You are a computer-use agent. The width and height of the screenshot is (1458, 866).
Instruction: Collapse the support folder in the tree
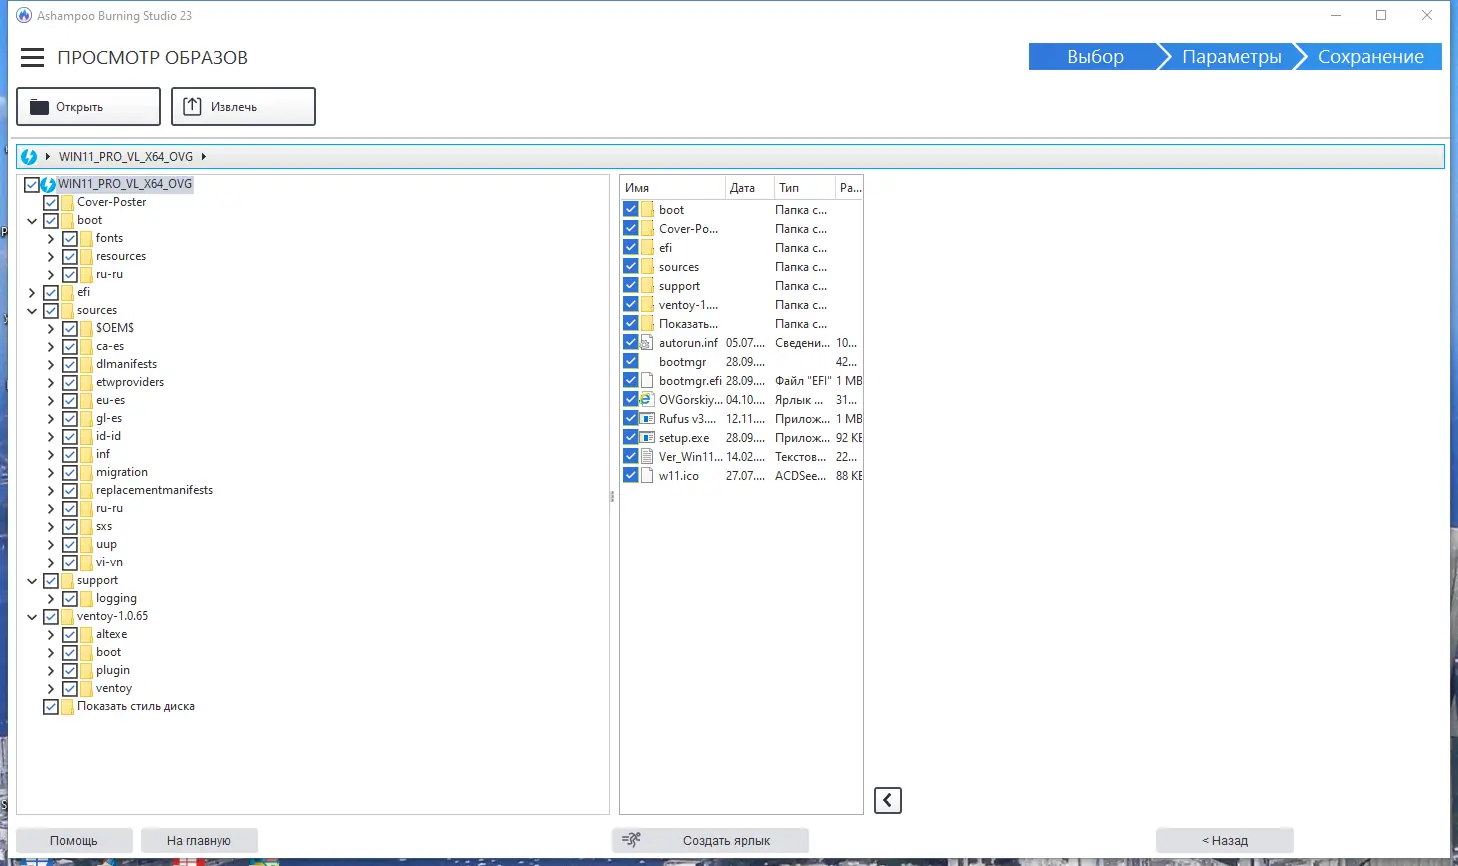pos(32,581)
